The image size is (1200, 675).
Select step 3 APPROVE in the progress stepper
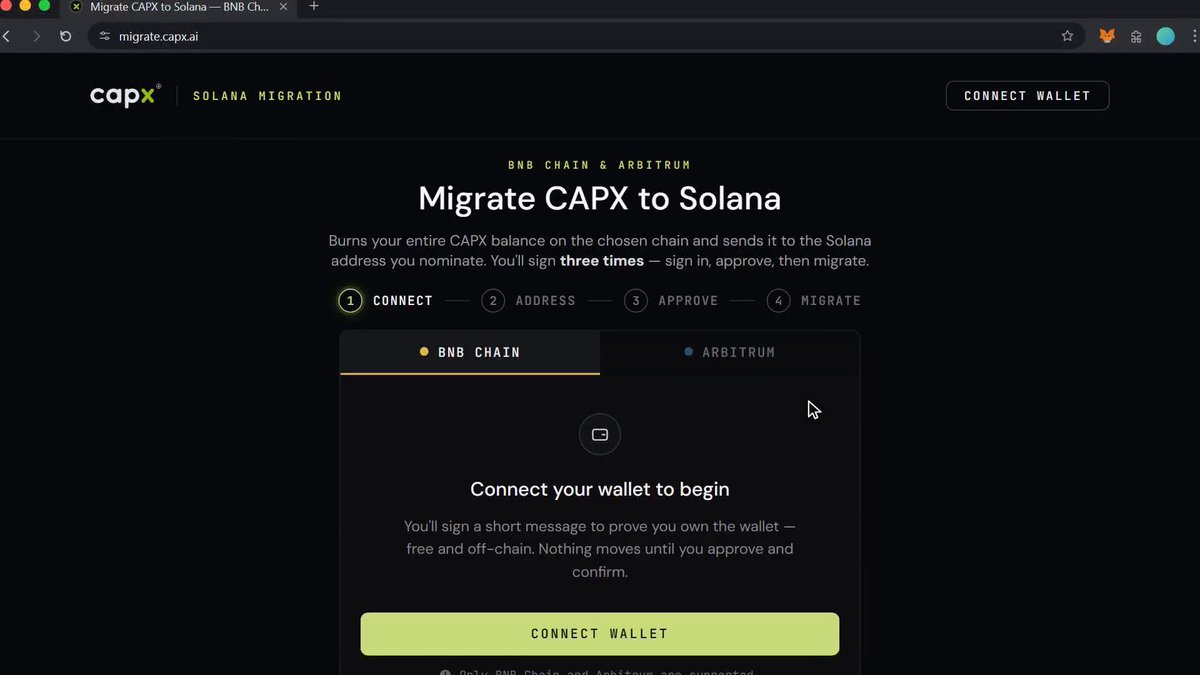671,300
